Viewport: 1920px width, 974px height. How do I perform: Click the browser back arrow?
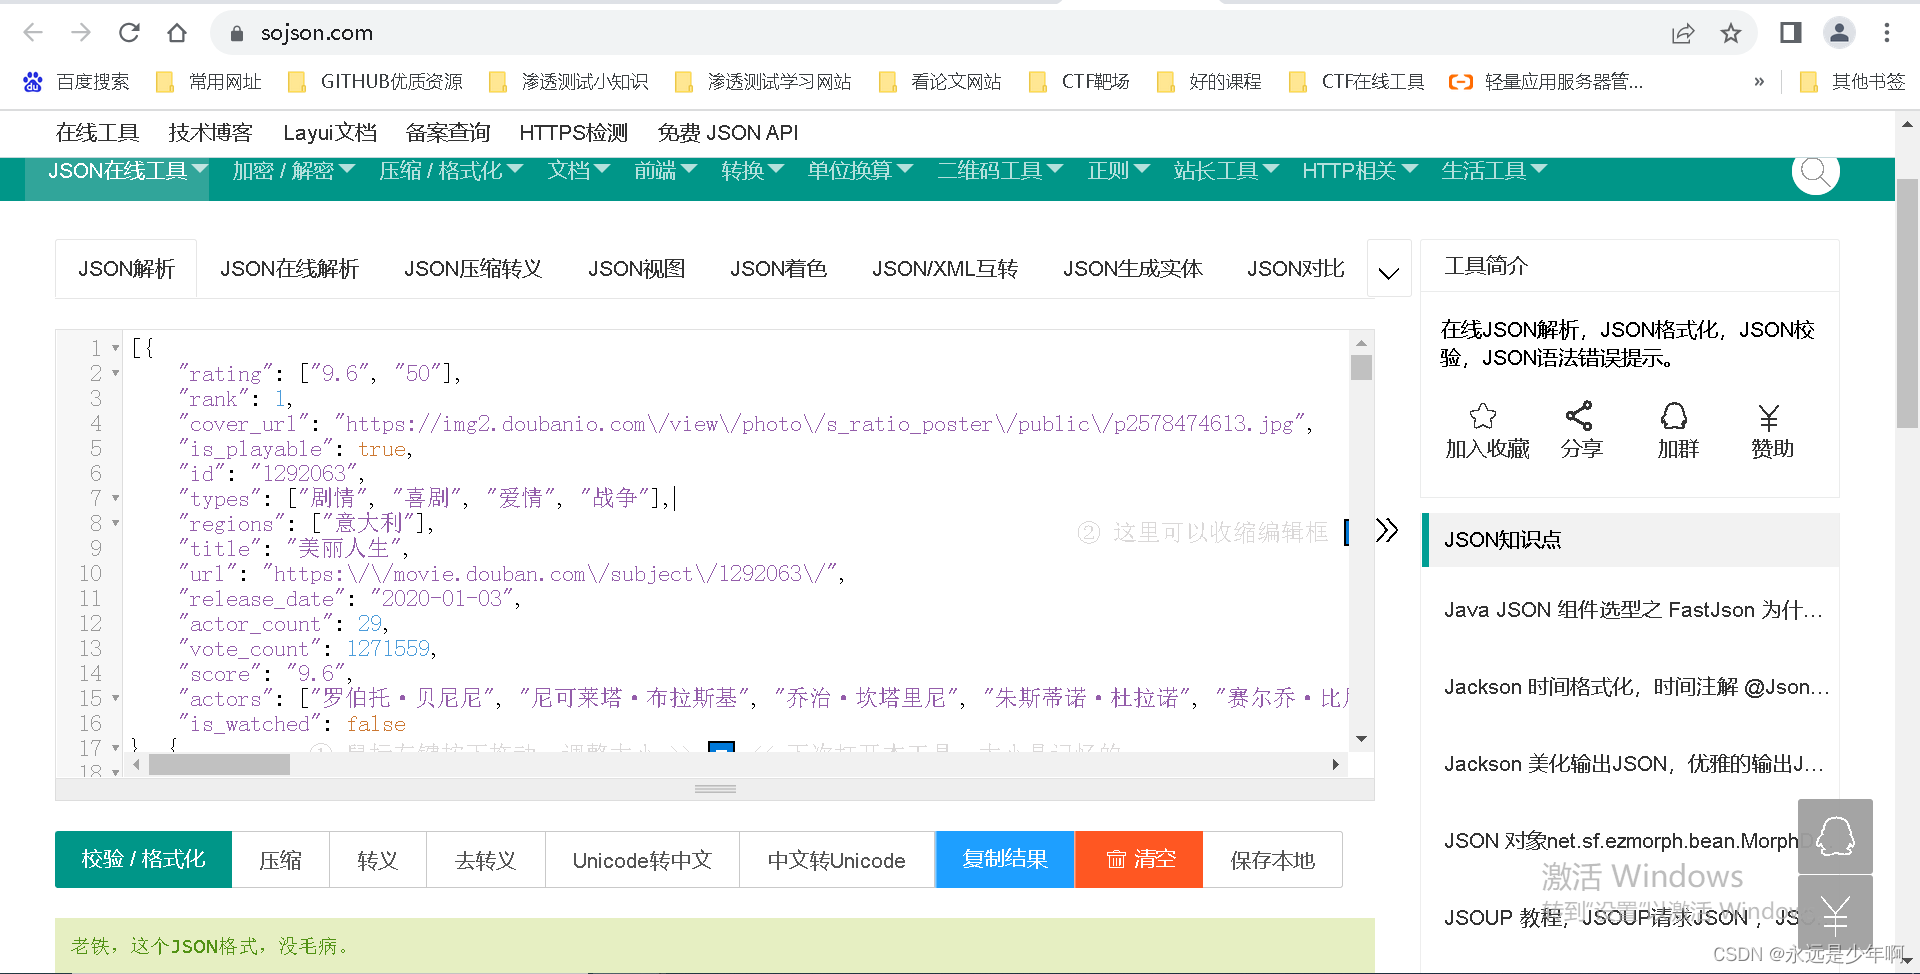[33, 33]
